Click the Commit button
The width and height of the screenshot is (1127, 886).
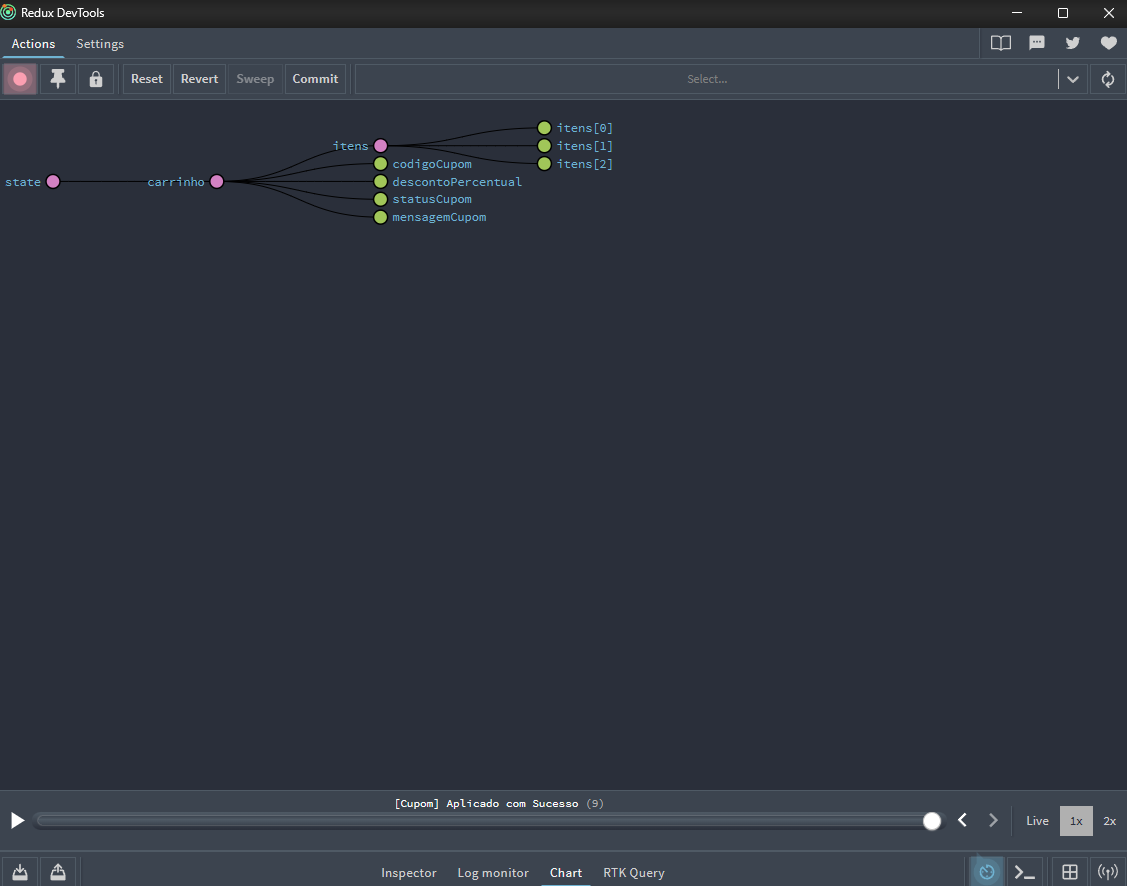[x=315, y=79]
